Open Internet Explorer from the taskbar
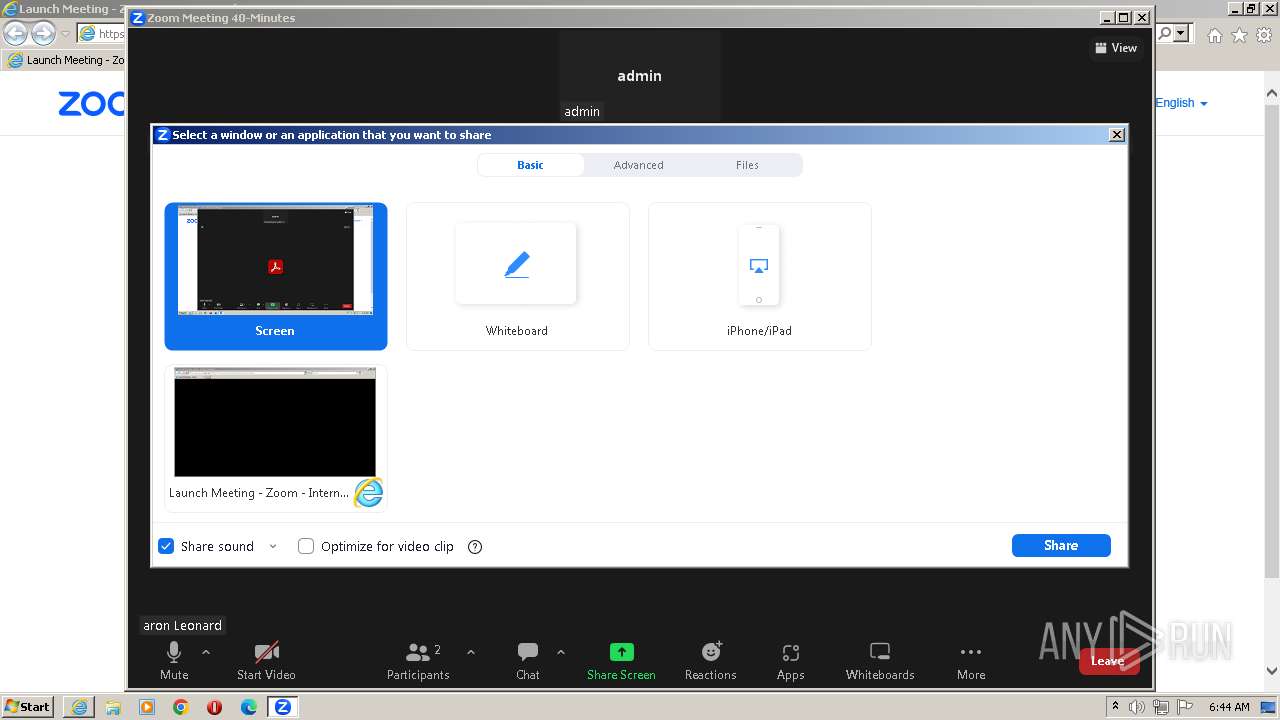This screenshot has width=1280, height=720. coord(79,707)
